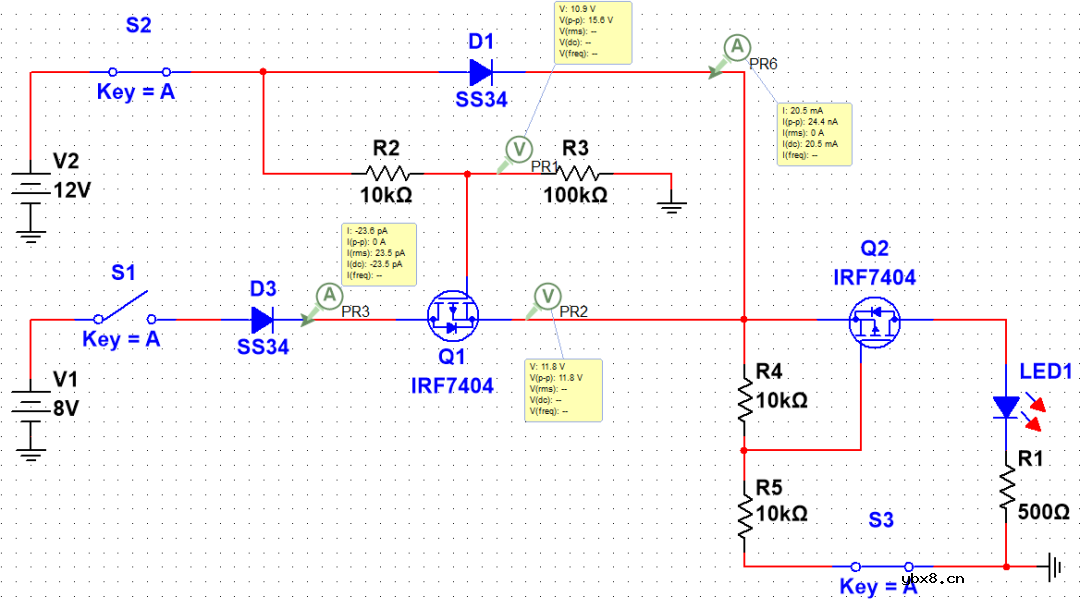Click the R3 100kΩ resistor
The height and width of the screenshot is (609, 1080).
coord(583,173)
